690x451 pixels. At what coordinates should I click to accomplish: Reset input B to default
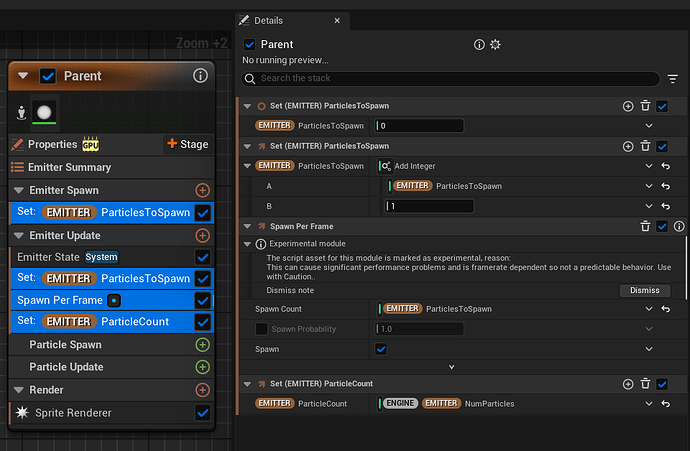(666, 206)
